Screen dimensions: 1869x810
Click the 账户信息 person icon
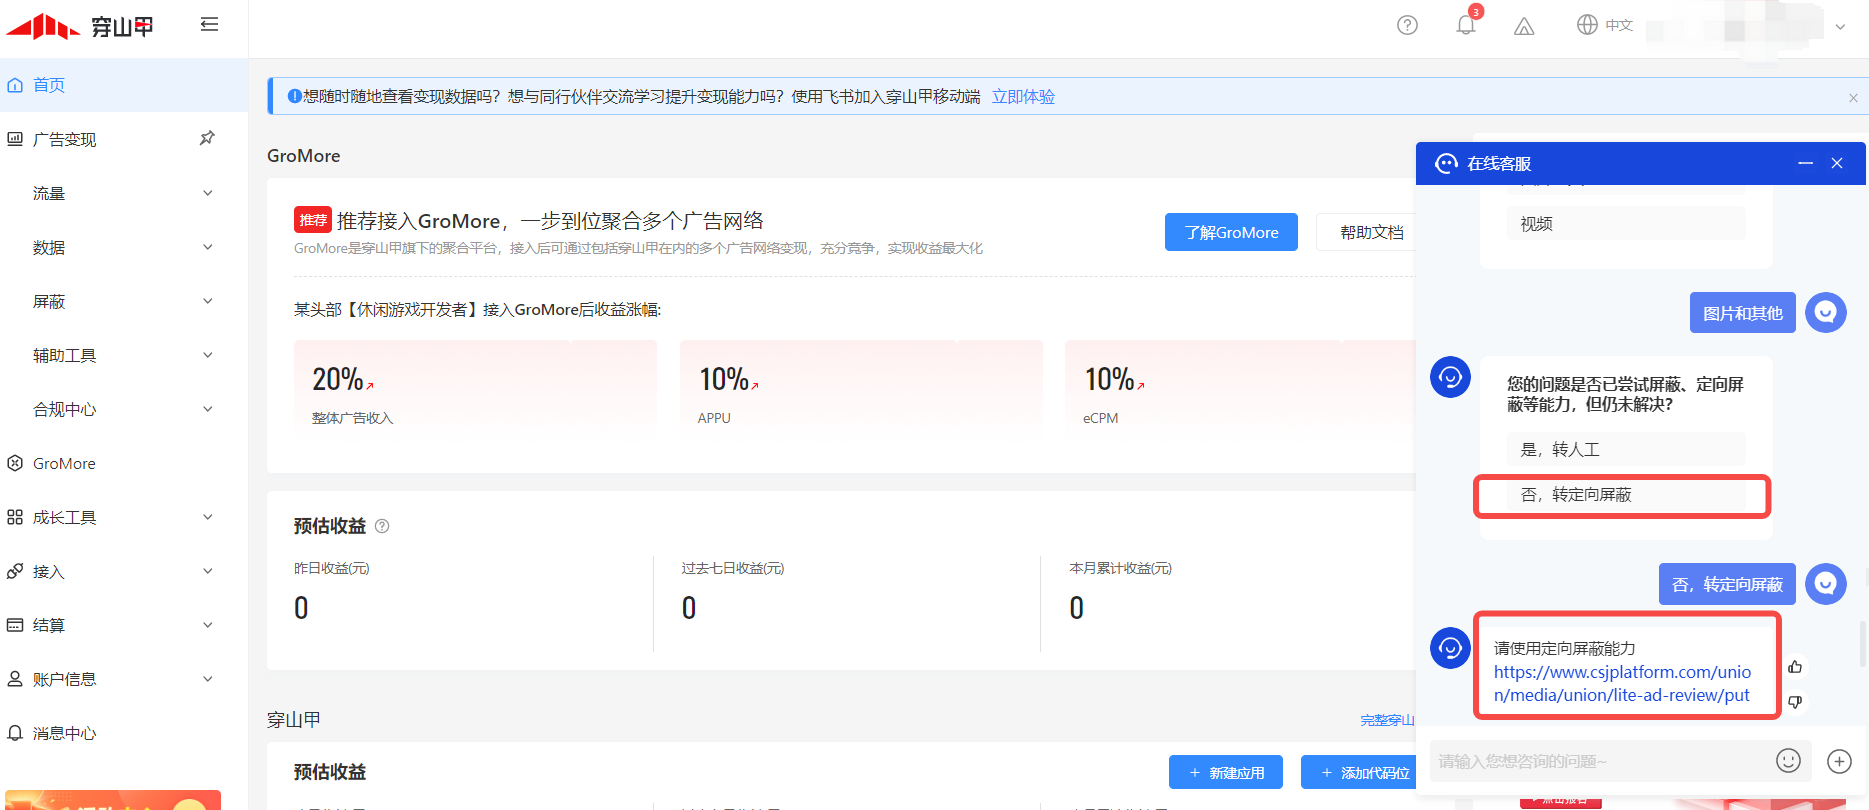tap(15, 679)
